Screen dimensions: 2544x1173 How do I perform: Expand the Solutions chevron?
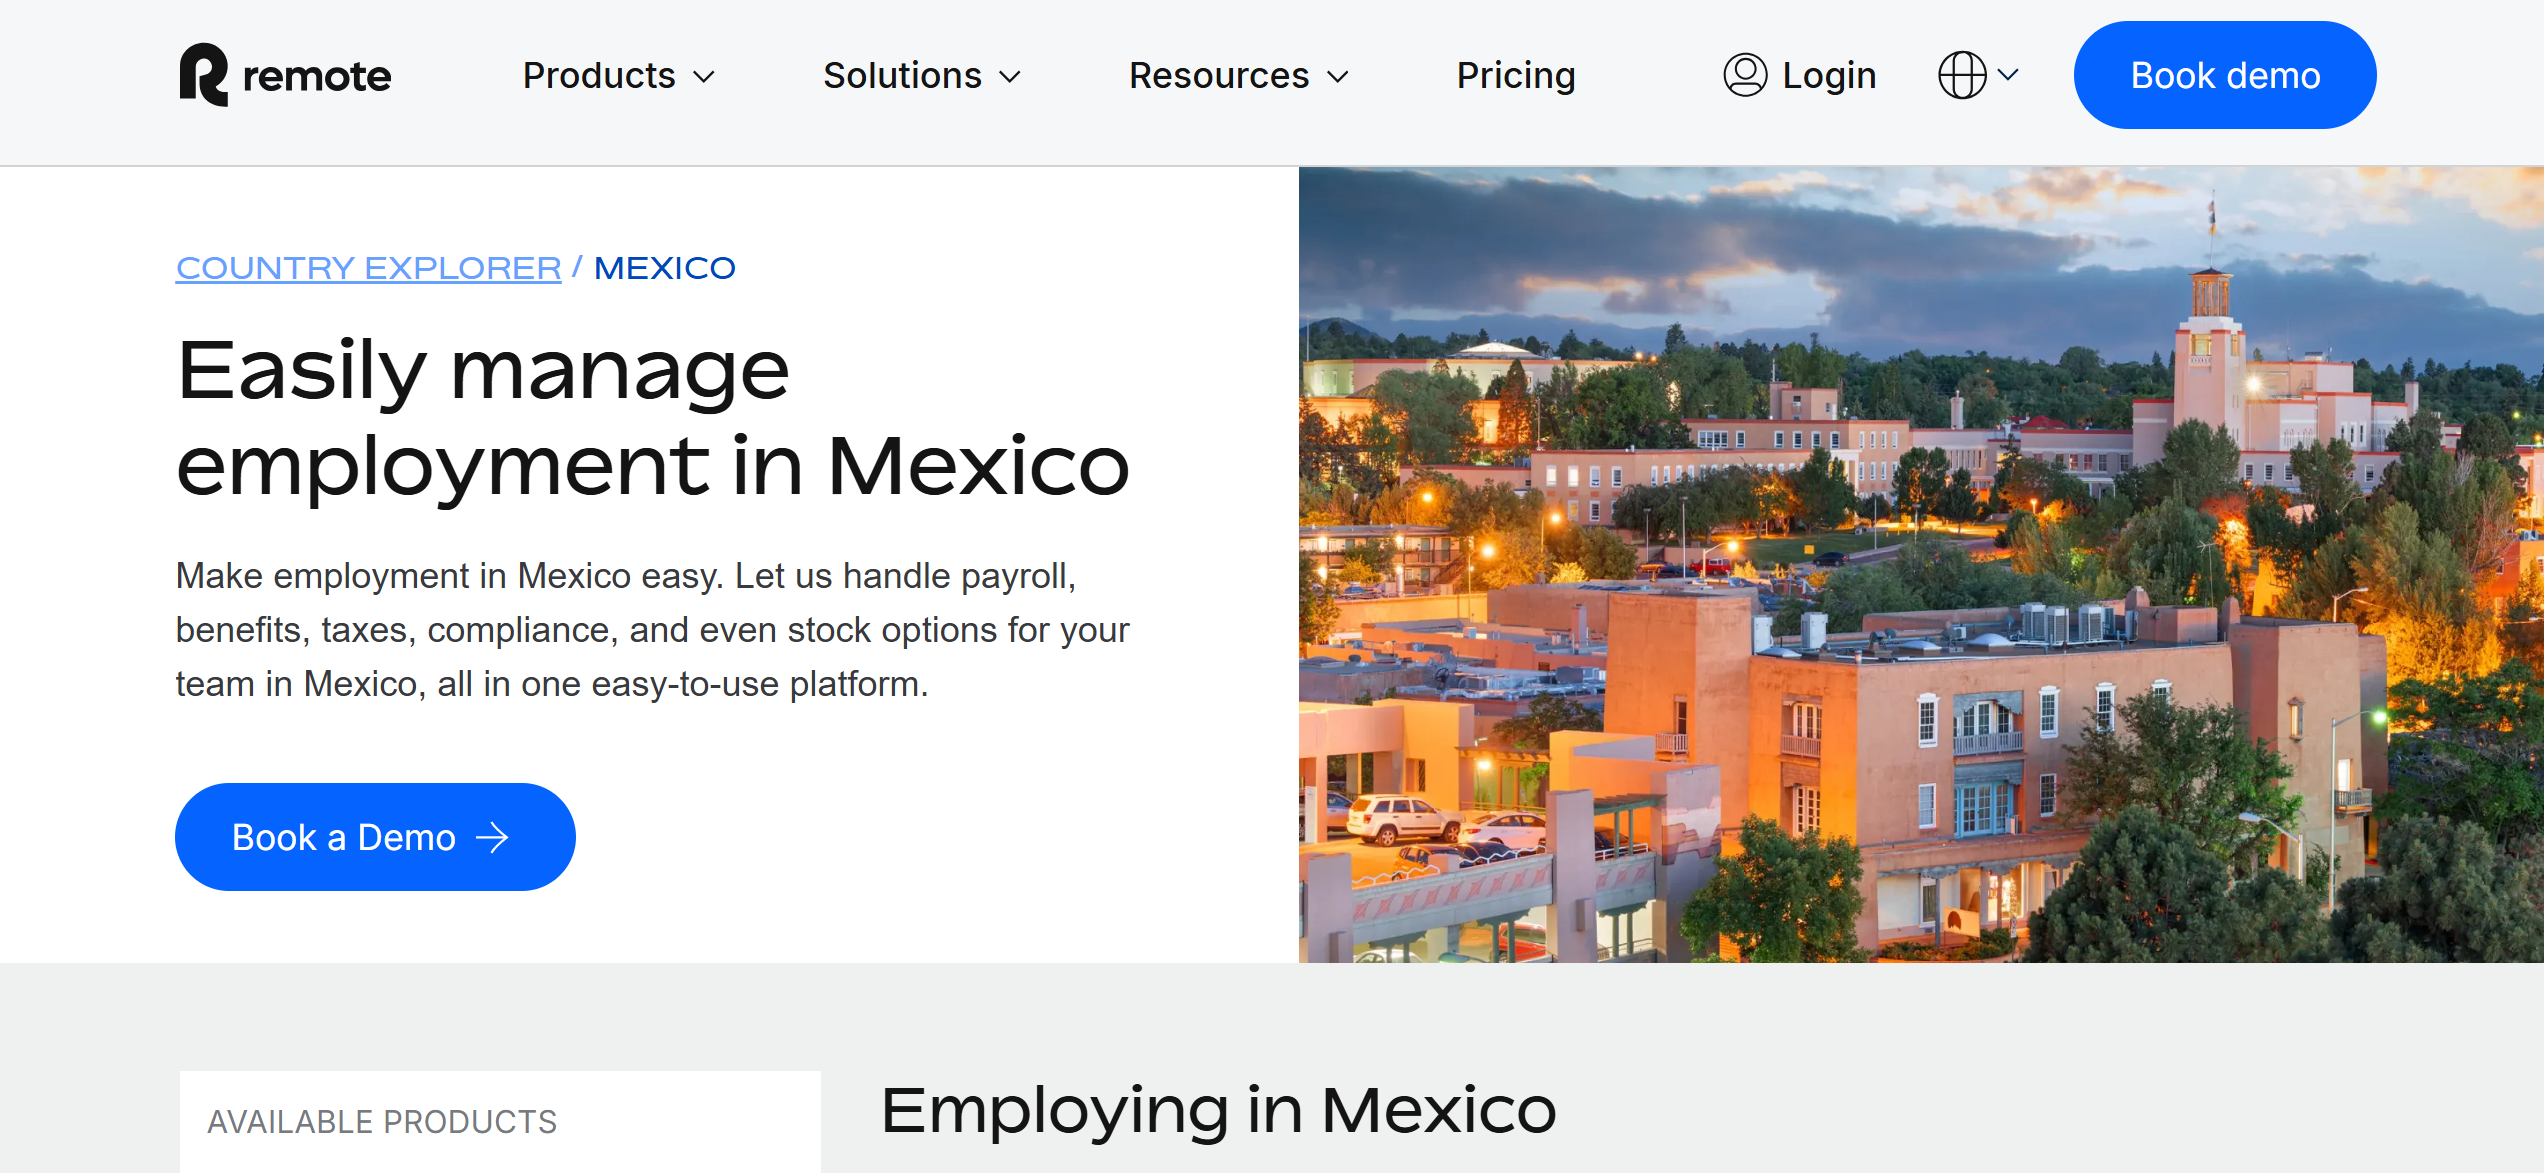click(x=1010, y=77)
